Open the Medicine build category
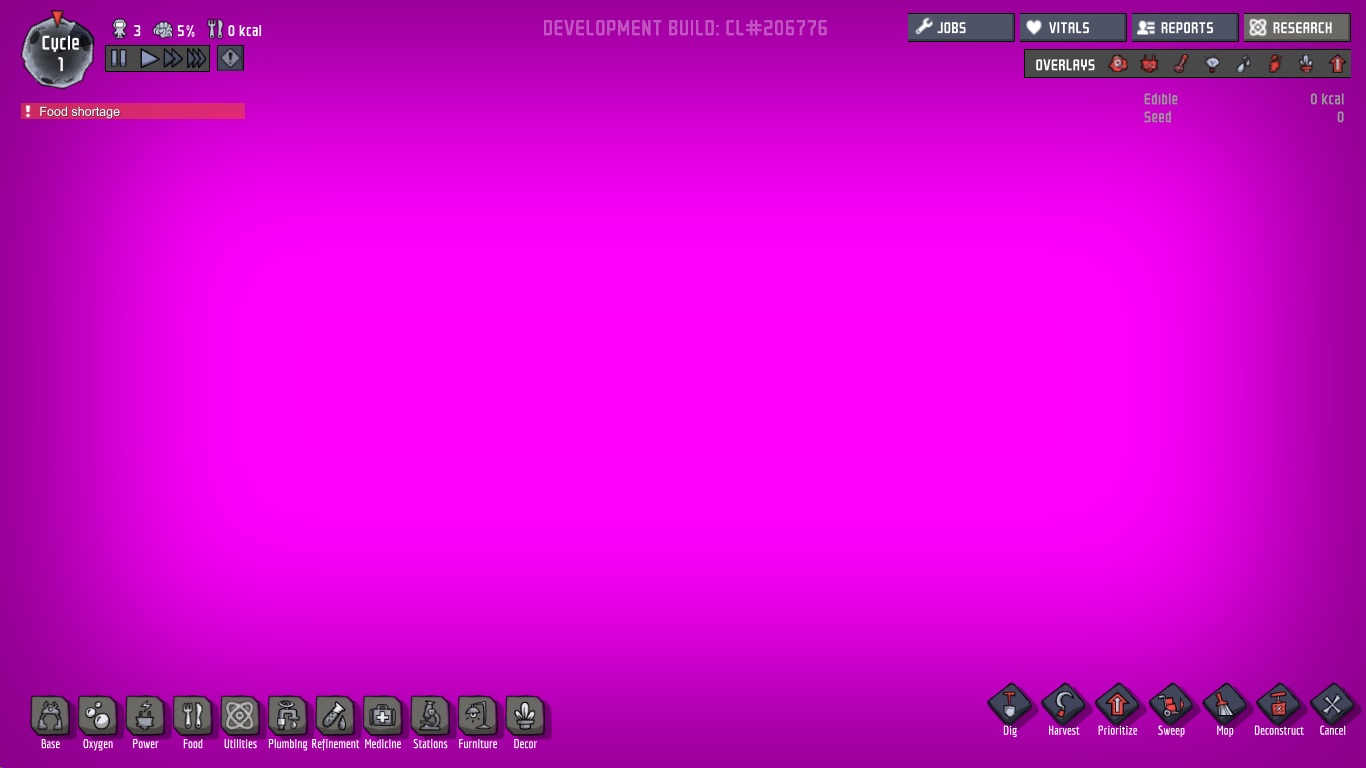 point(383,716)
